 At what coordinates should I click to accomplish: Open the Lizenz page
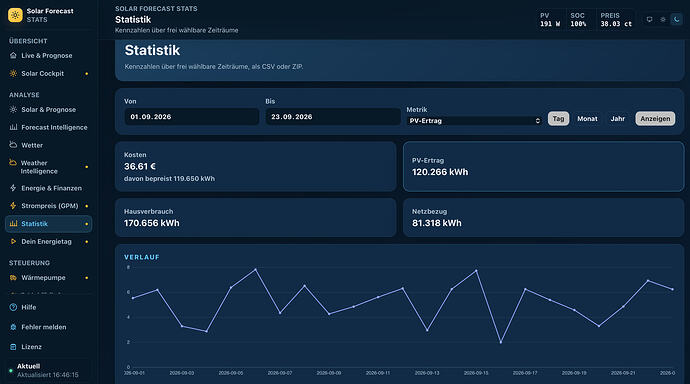click(48, 347)
